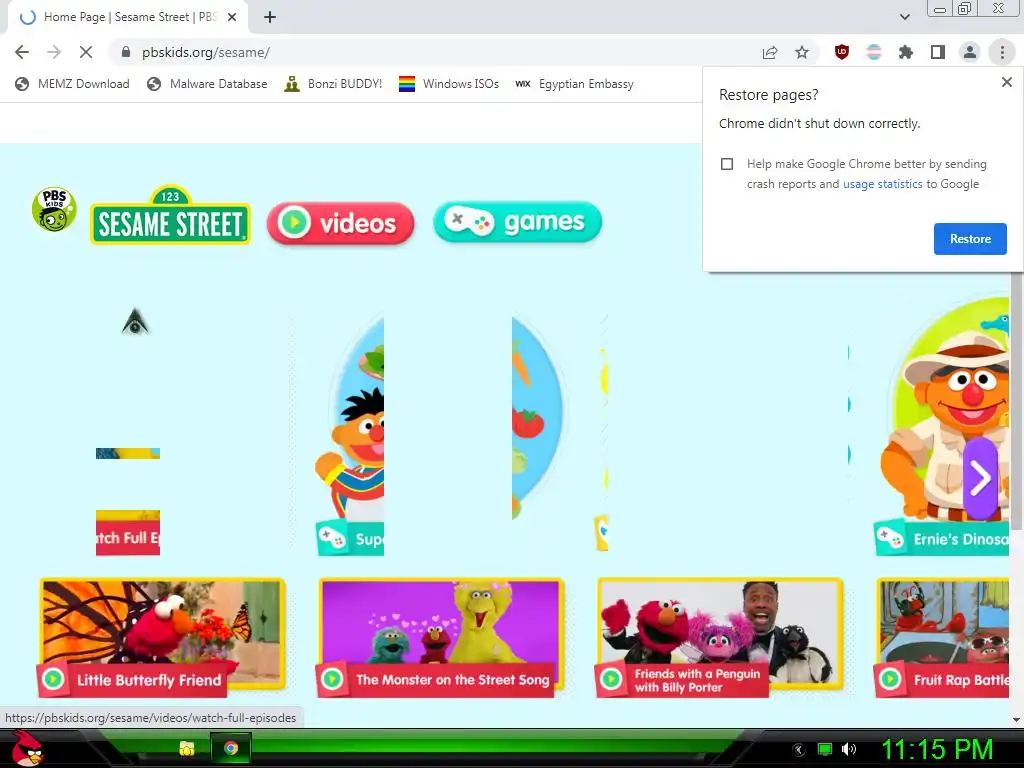Open the Chrome profile avatar
Viewport: 1024px width, 768px height.
coord(970,52)
